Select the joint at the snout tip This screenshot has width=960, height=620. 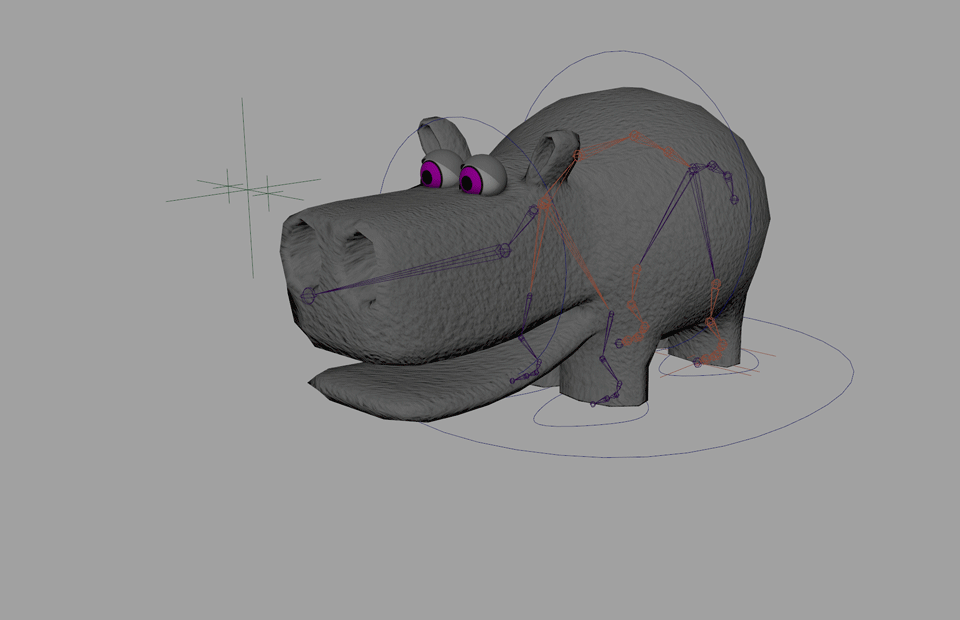coord(308,295)
